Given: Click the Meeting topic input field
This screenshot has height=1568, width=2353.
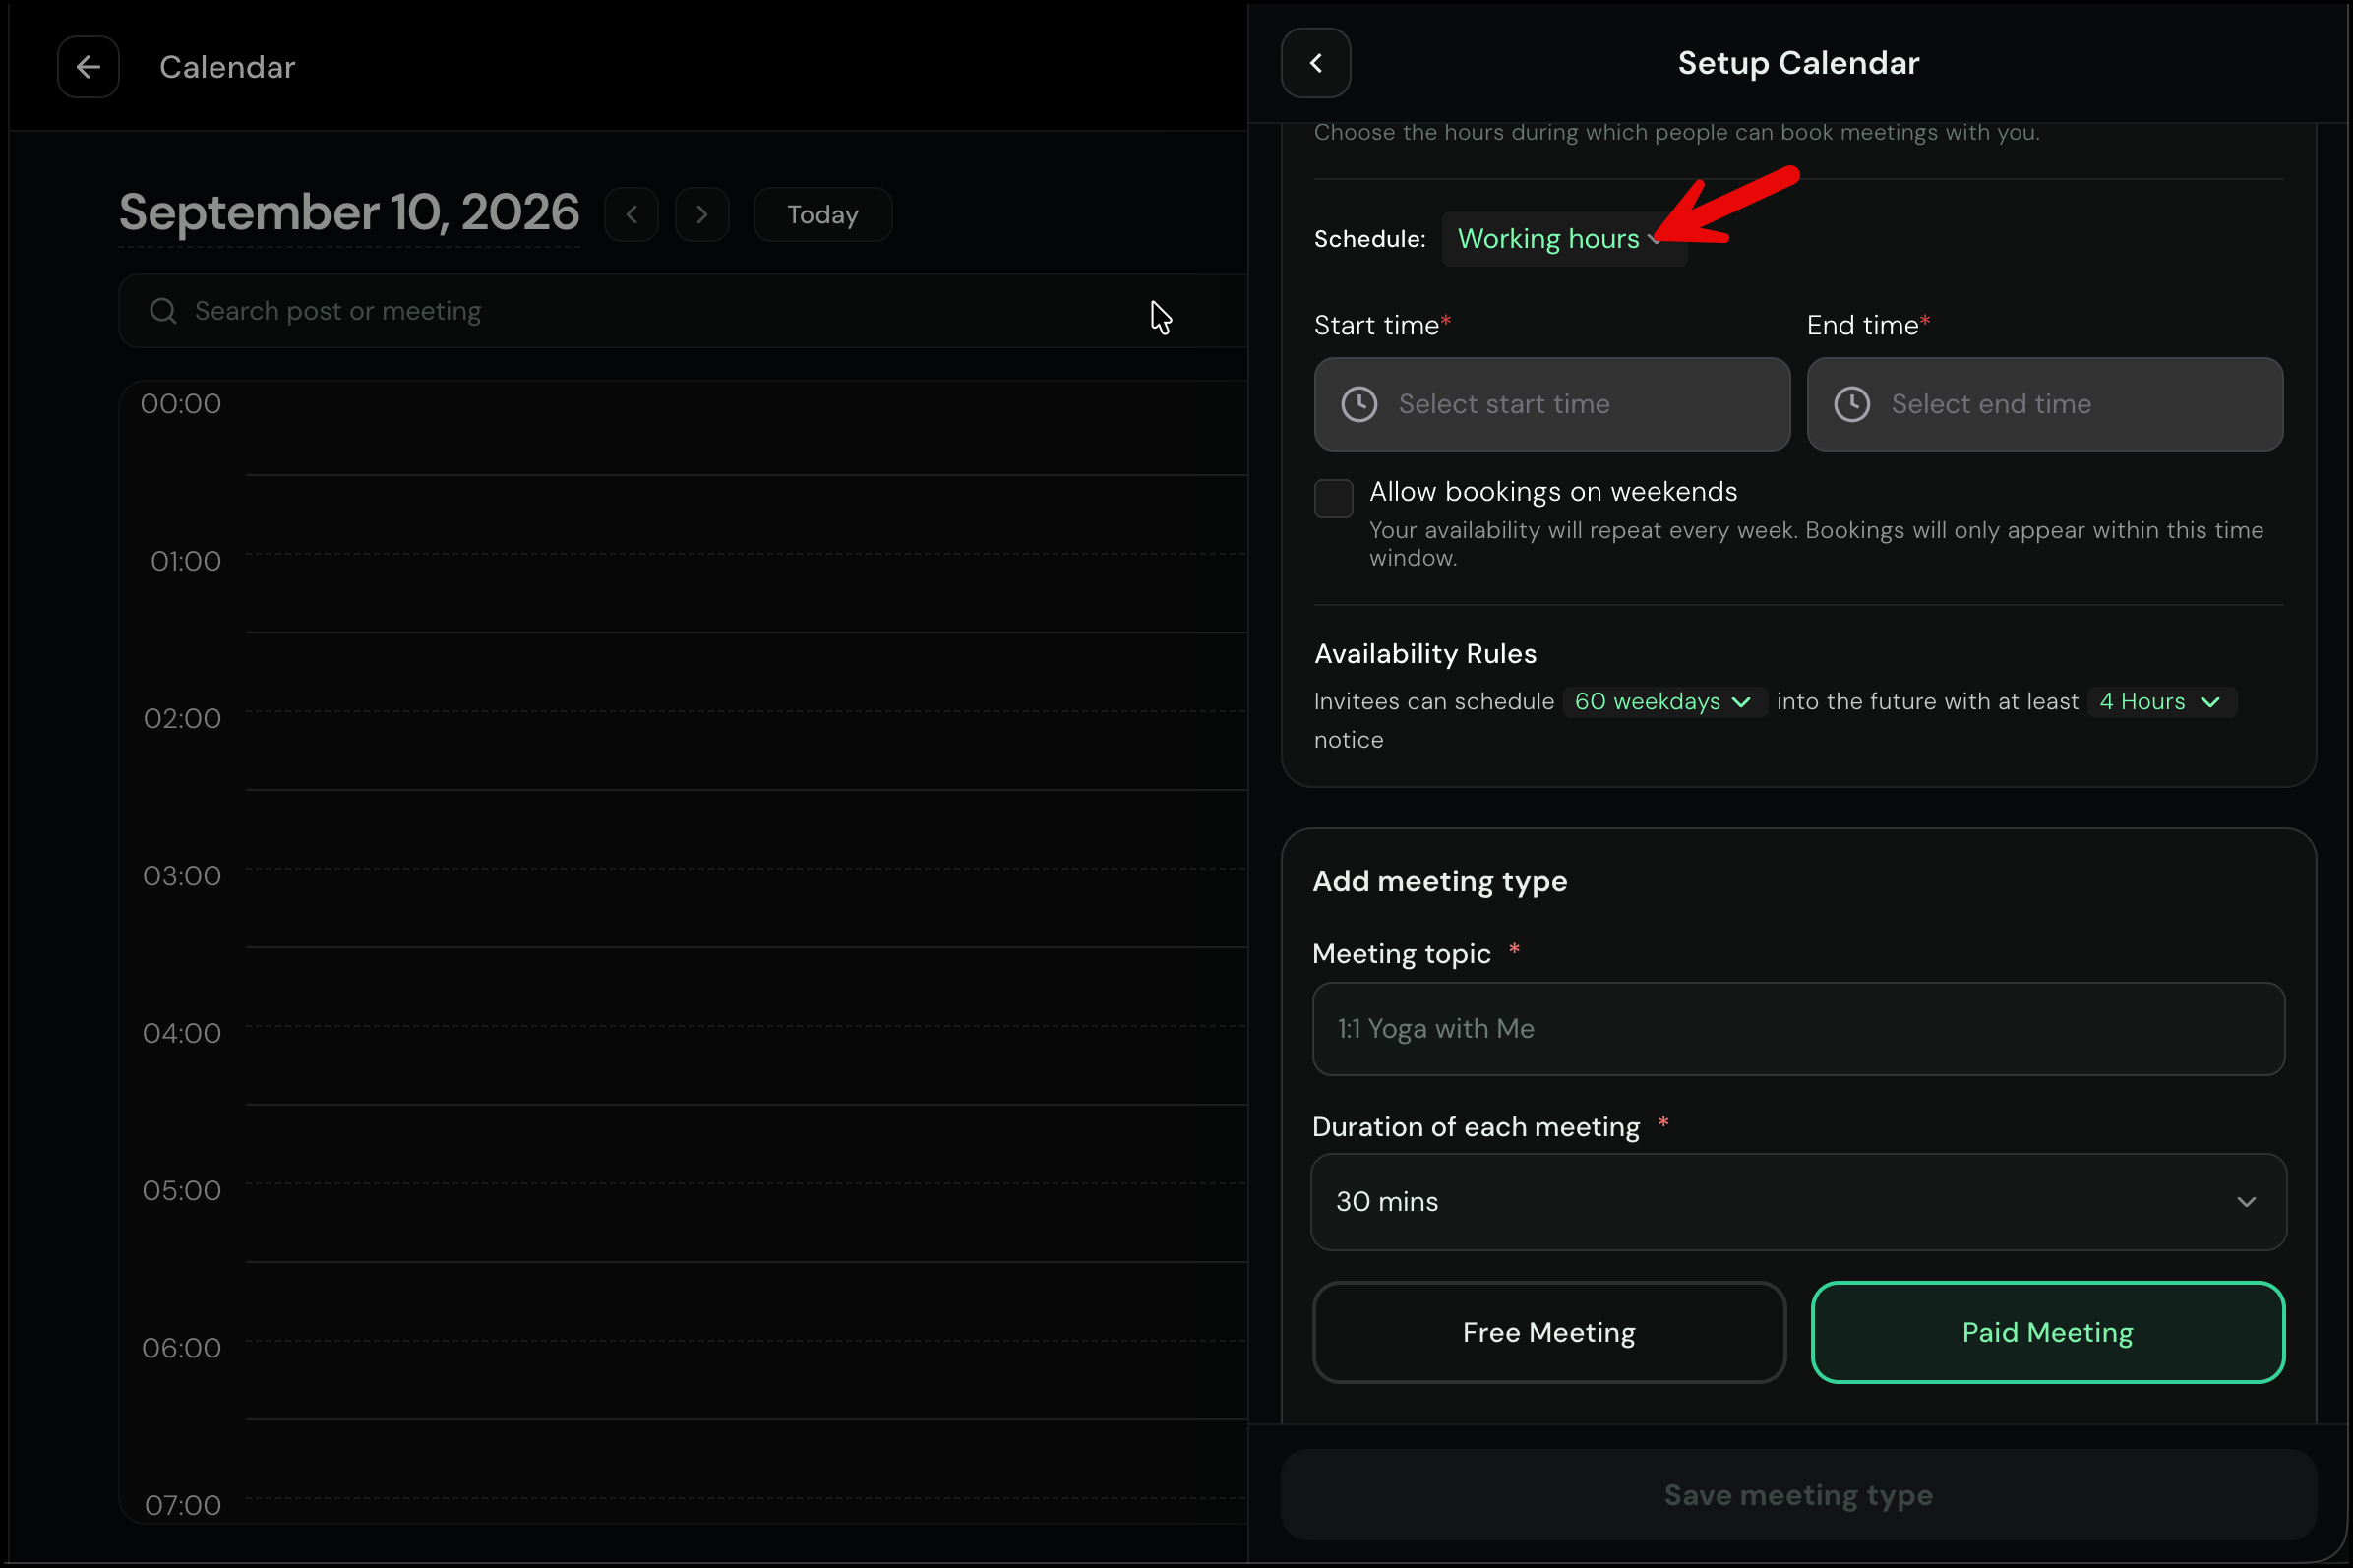Looking at the screenshot, I should pyautogui.click(x=1798, y=1029).
